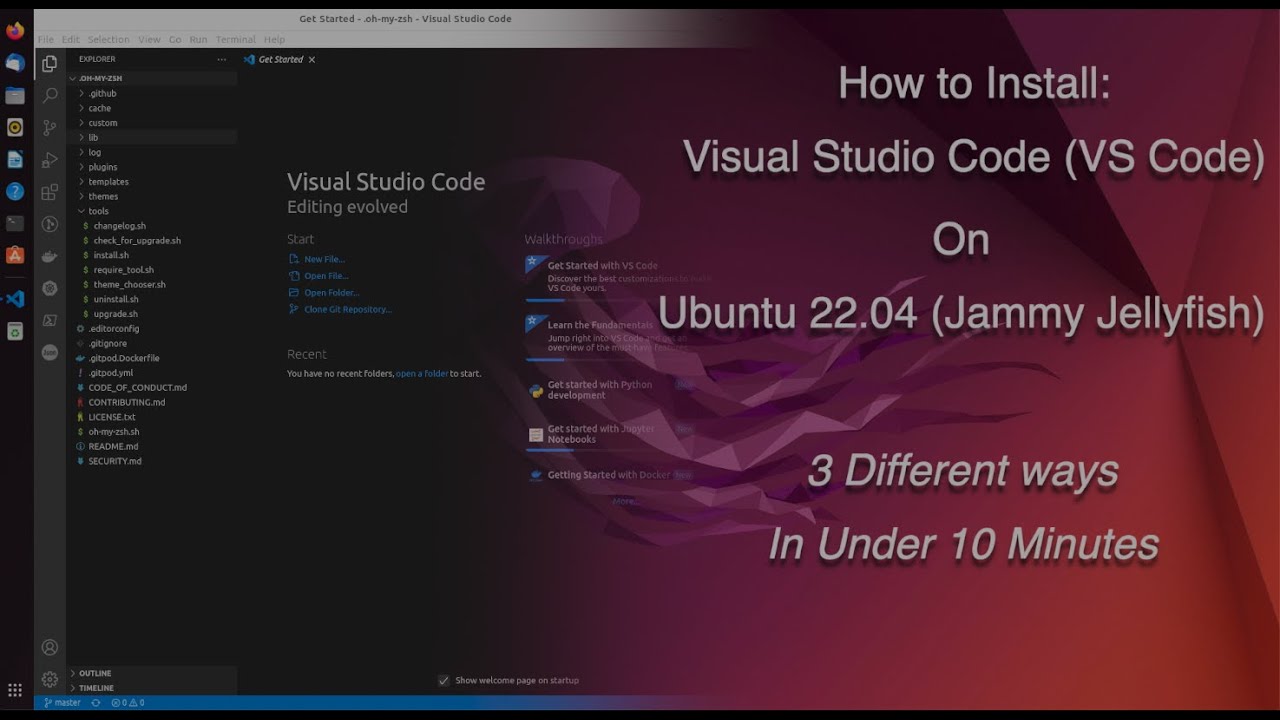Image resolution: width=1280 pixels, height=720 pixels.
Task: Expand the custom folder
Action: pyautogui.click(x=152, y=123)
